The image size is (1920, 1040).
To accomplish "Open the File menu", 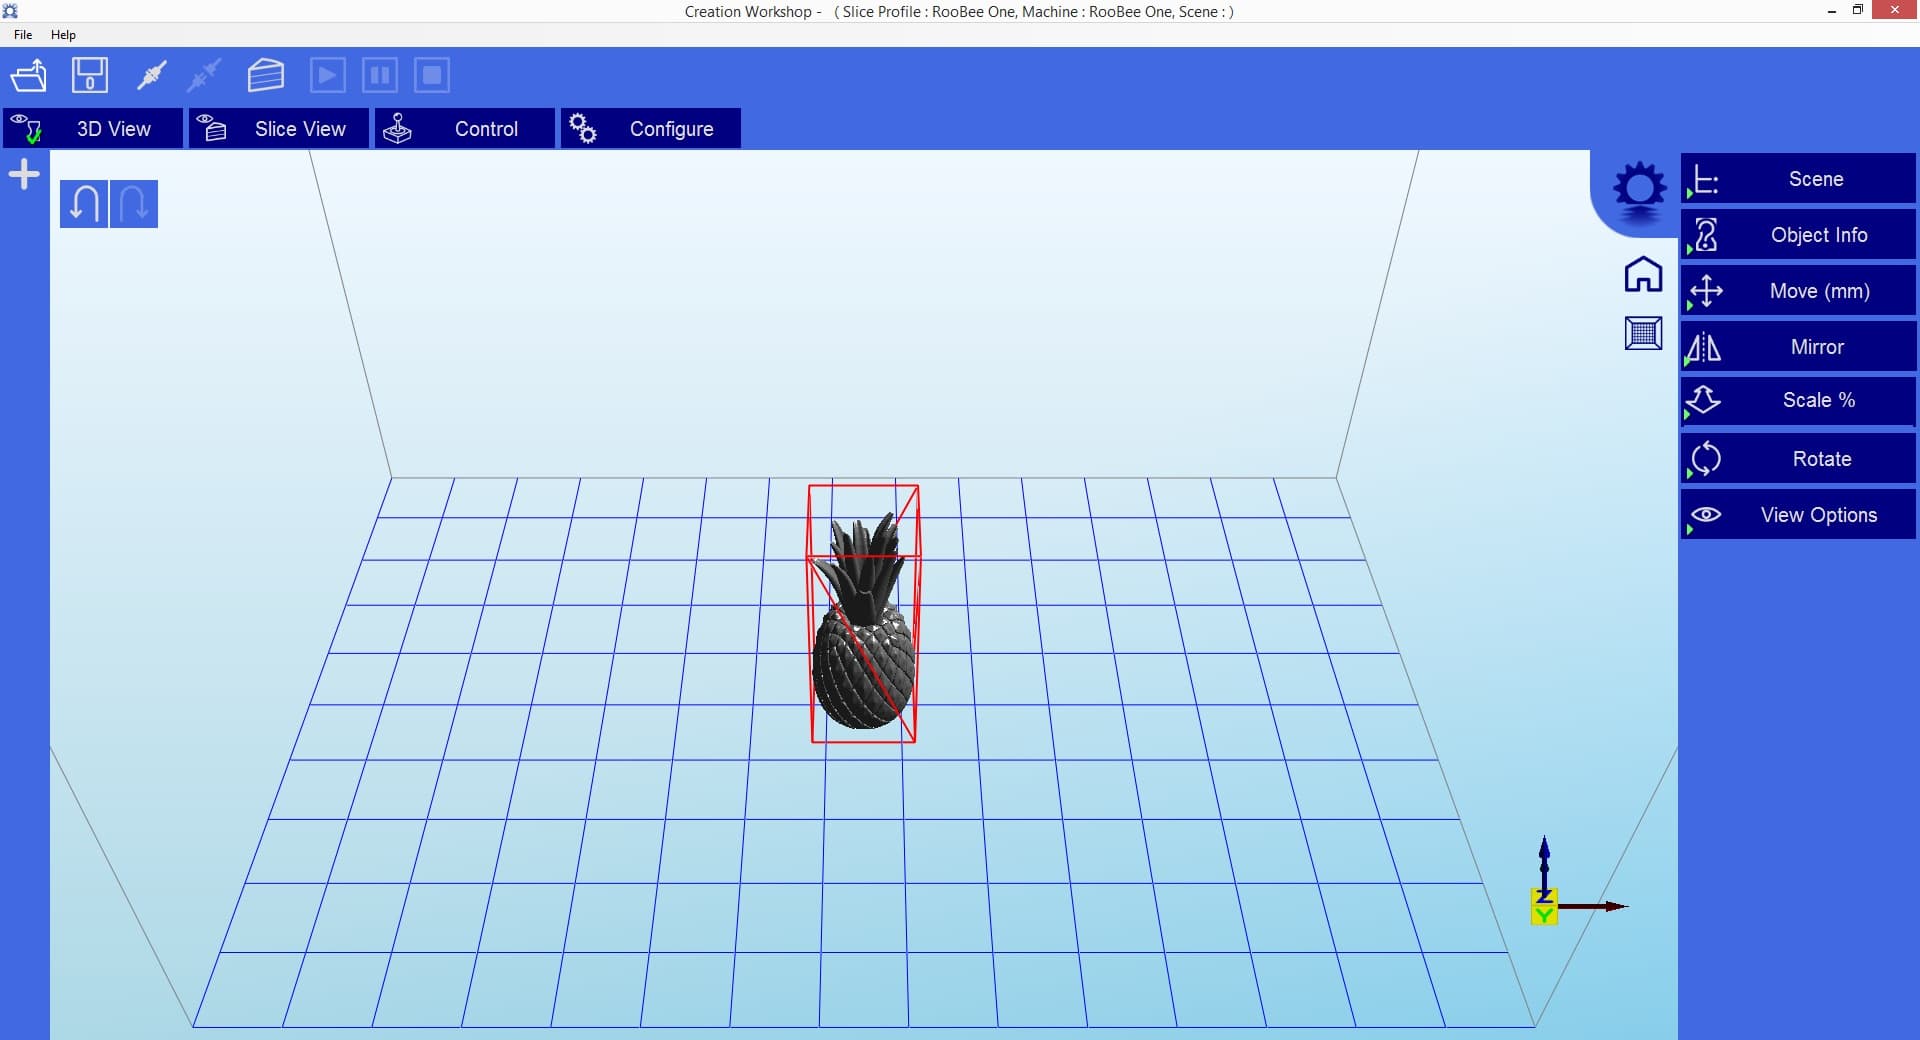I will (22, 34).
